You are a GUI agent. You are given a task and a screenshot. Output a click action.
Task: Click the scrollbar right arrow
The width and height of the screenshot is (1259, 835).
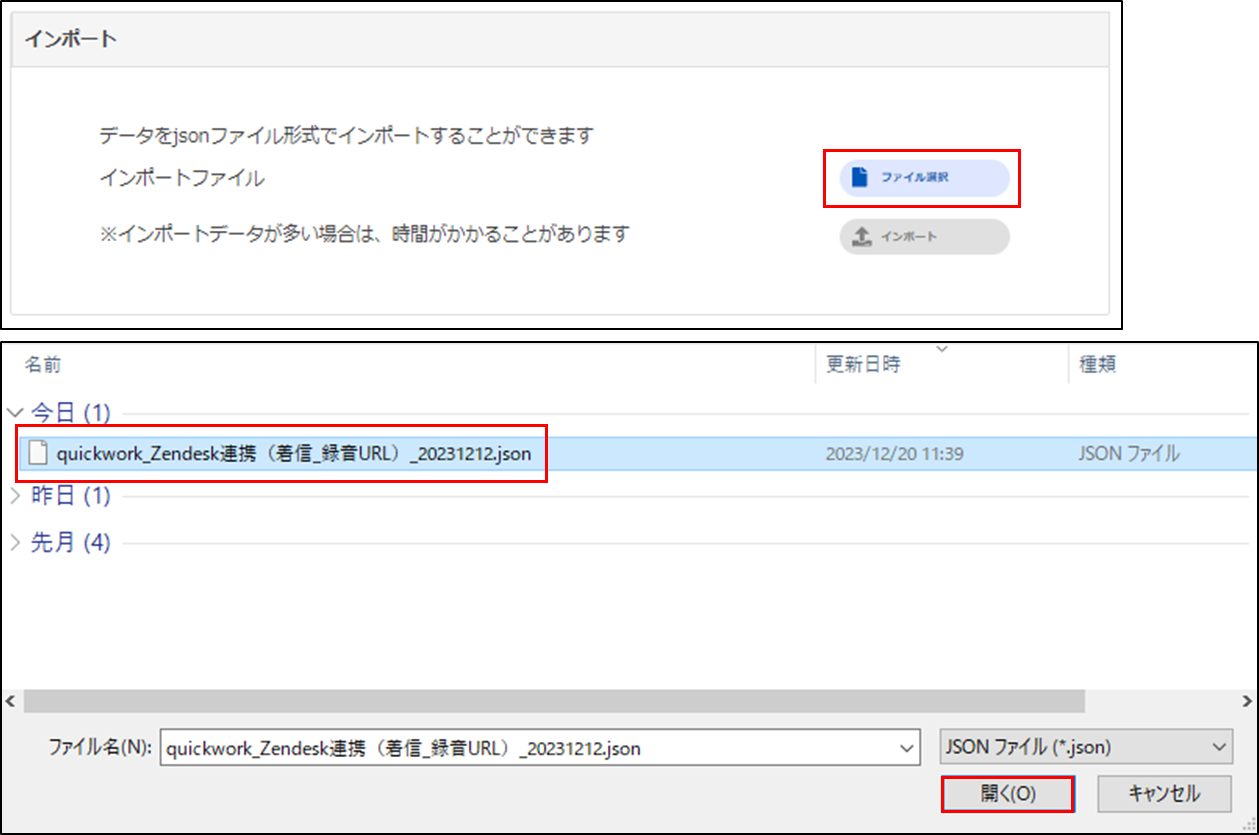click(x=1247, y=700)
